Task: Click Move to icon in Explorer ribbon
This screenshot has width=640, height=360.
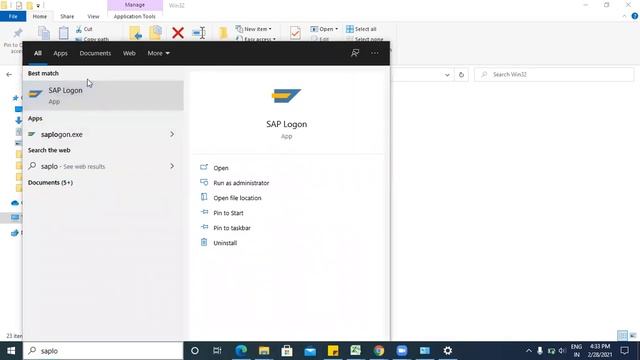Action: [x=136, y=33]
